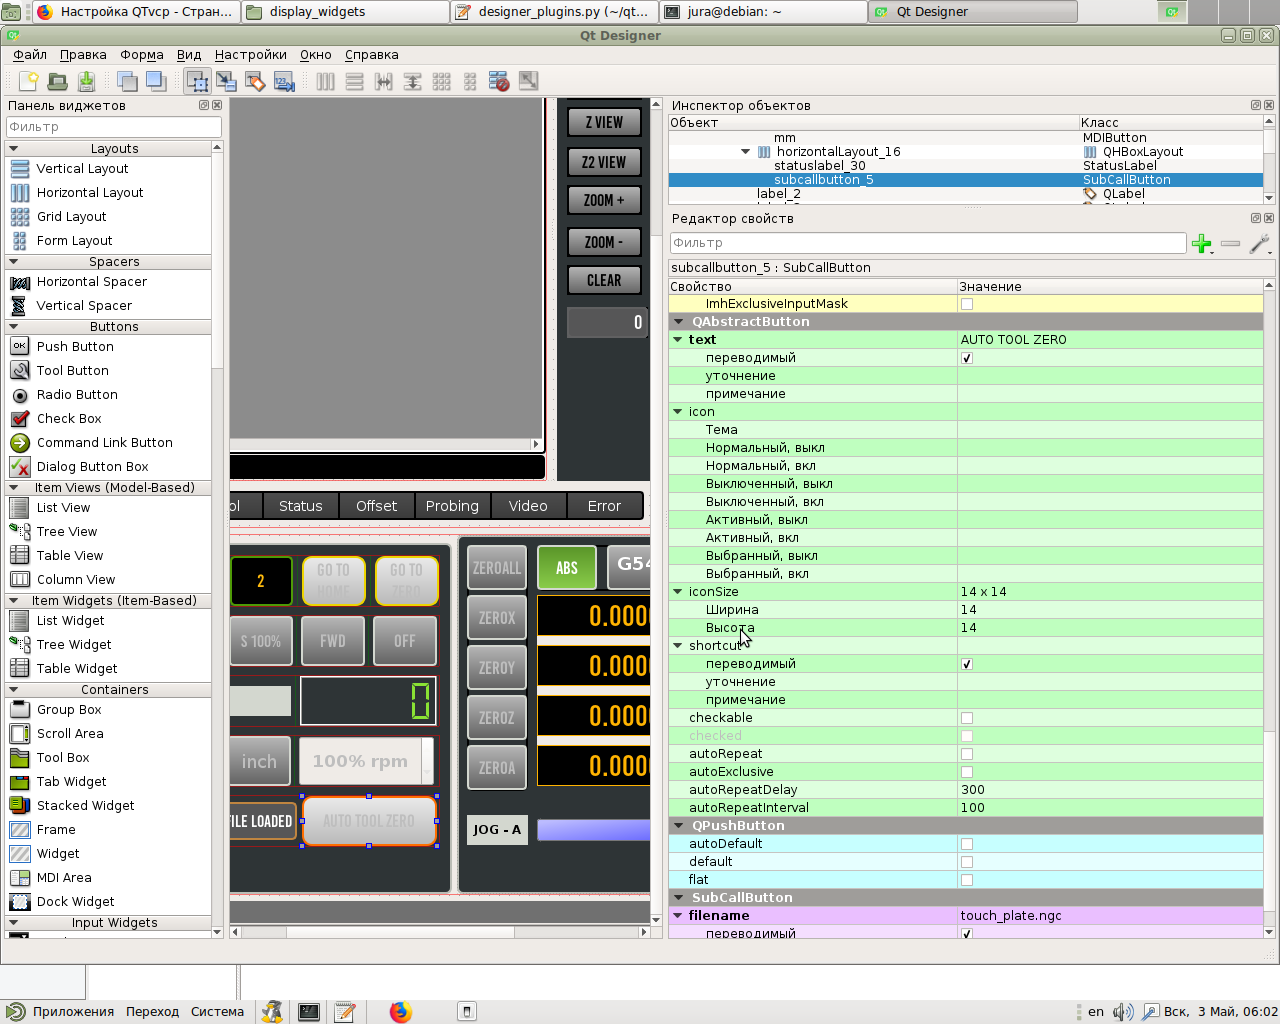This screenshot has height=1024, width=1280.
Task: Open the Форма menu
Action: [x=142, y=55]
